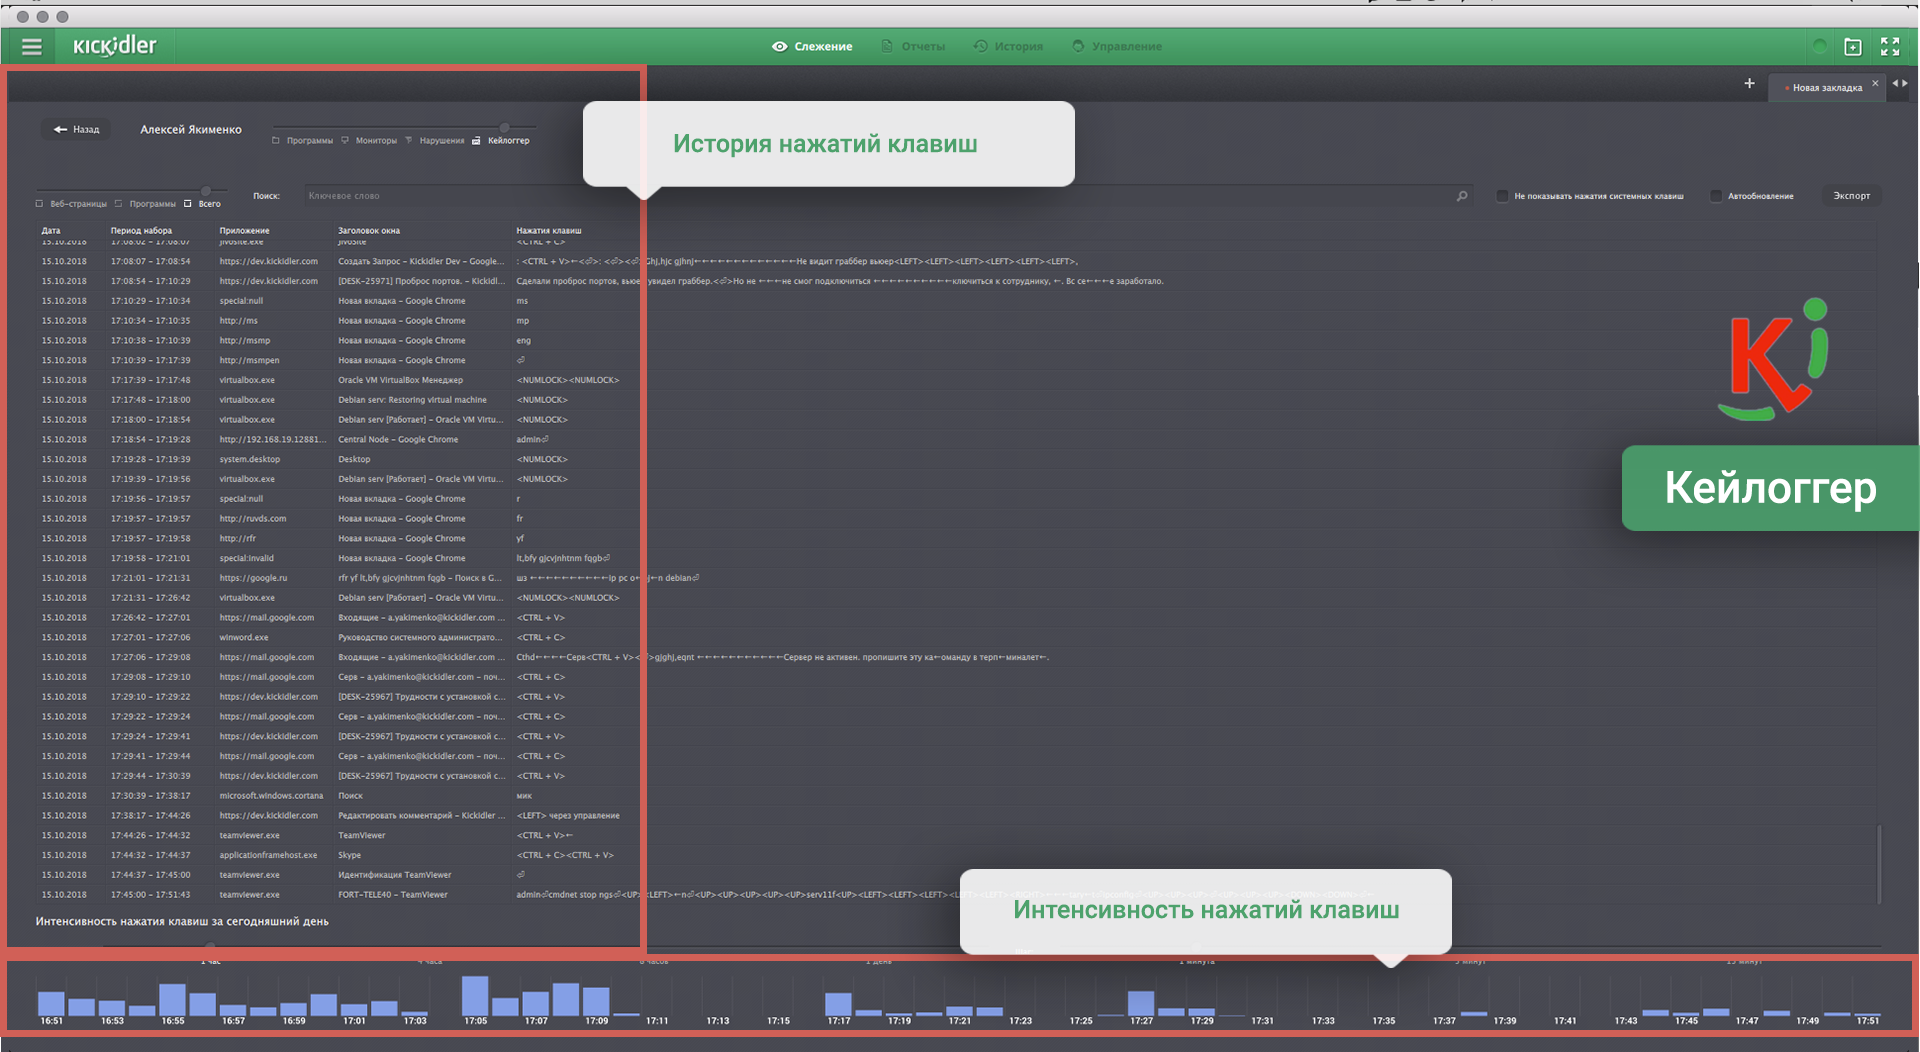
Task: Click the left tab-scroll arrow
Action: [1895, 84]
